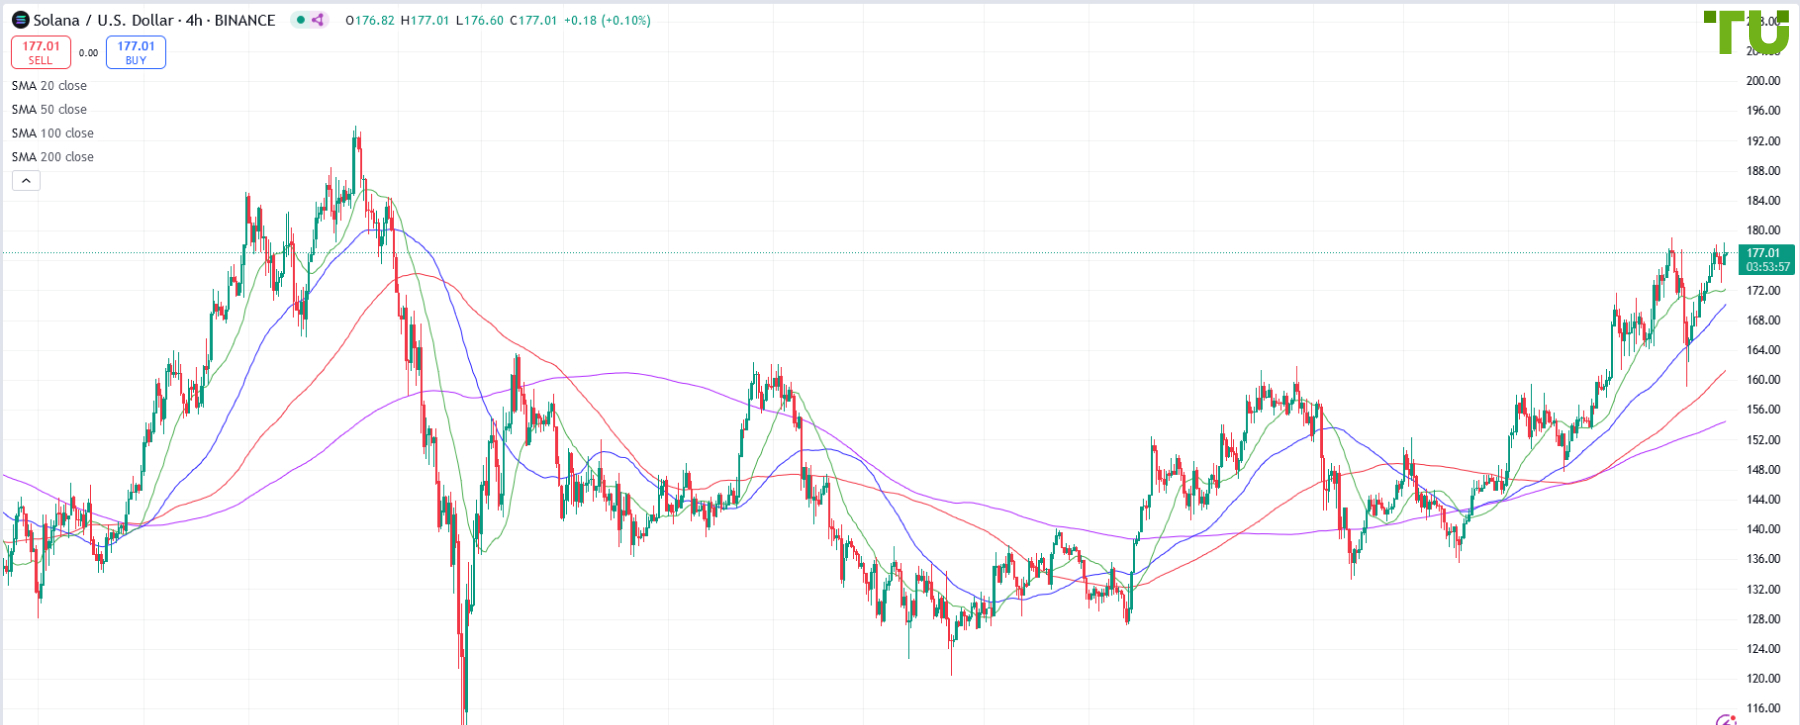Screen dimensions: 1800x725
Task: Click the 172.00 price axis label
Action: tap(1763, 291)
